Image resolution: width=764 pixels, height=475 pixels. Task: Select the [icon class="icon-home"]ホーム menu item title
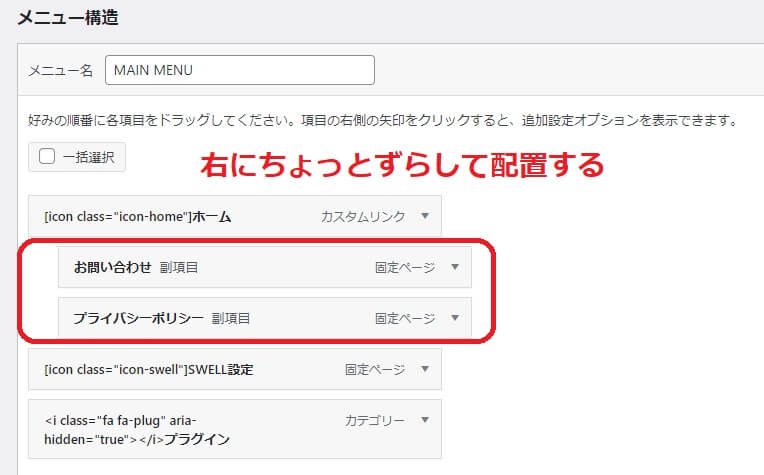click(137, 216)
